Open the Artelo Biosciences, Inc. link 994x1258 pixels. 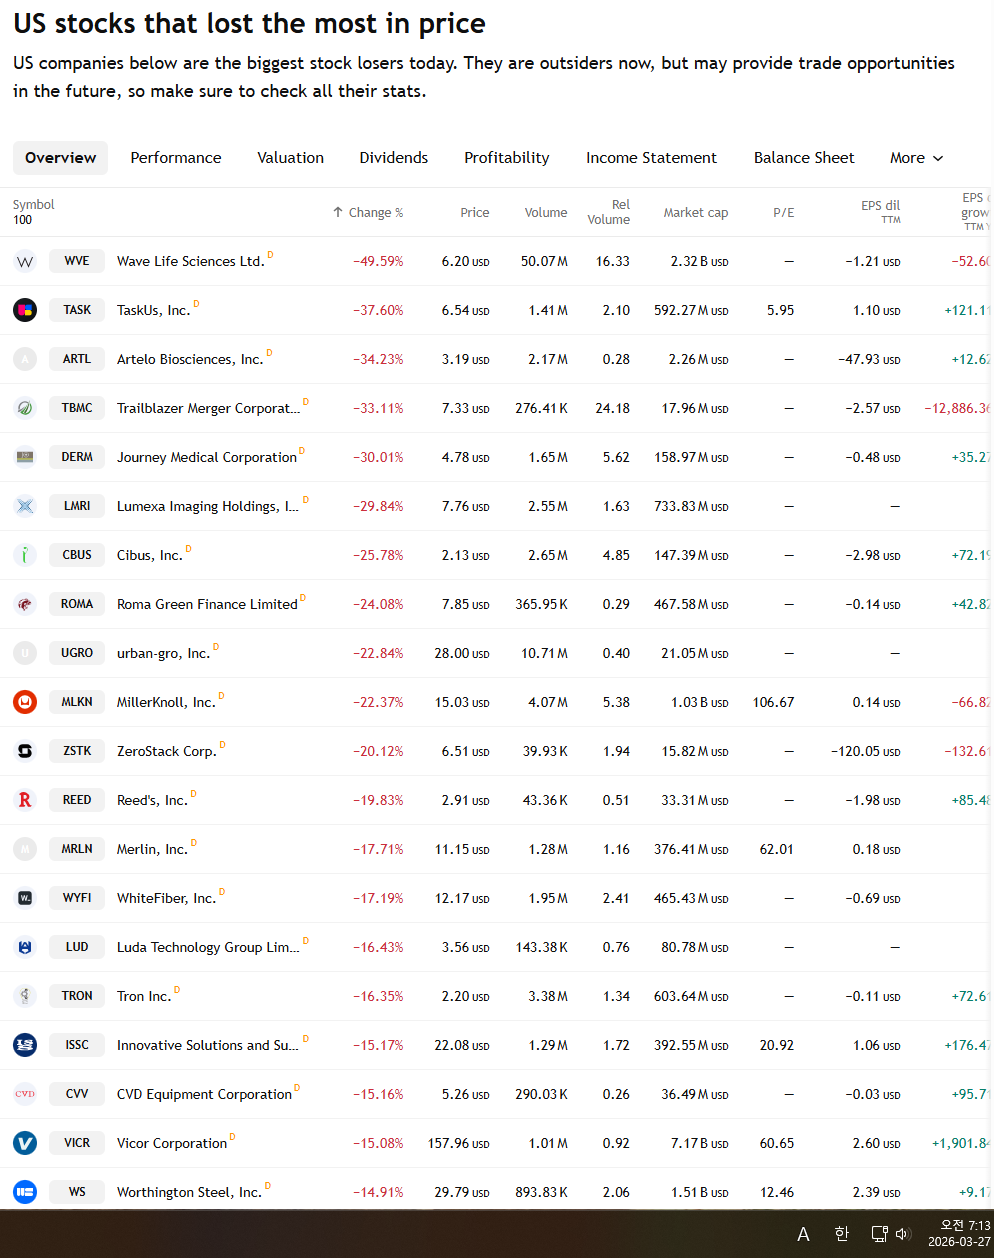coord(190,359)
